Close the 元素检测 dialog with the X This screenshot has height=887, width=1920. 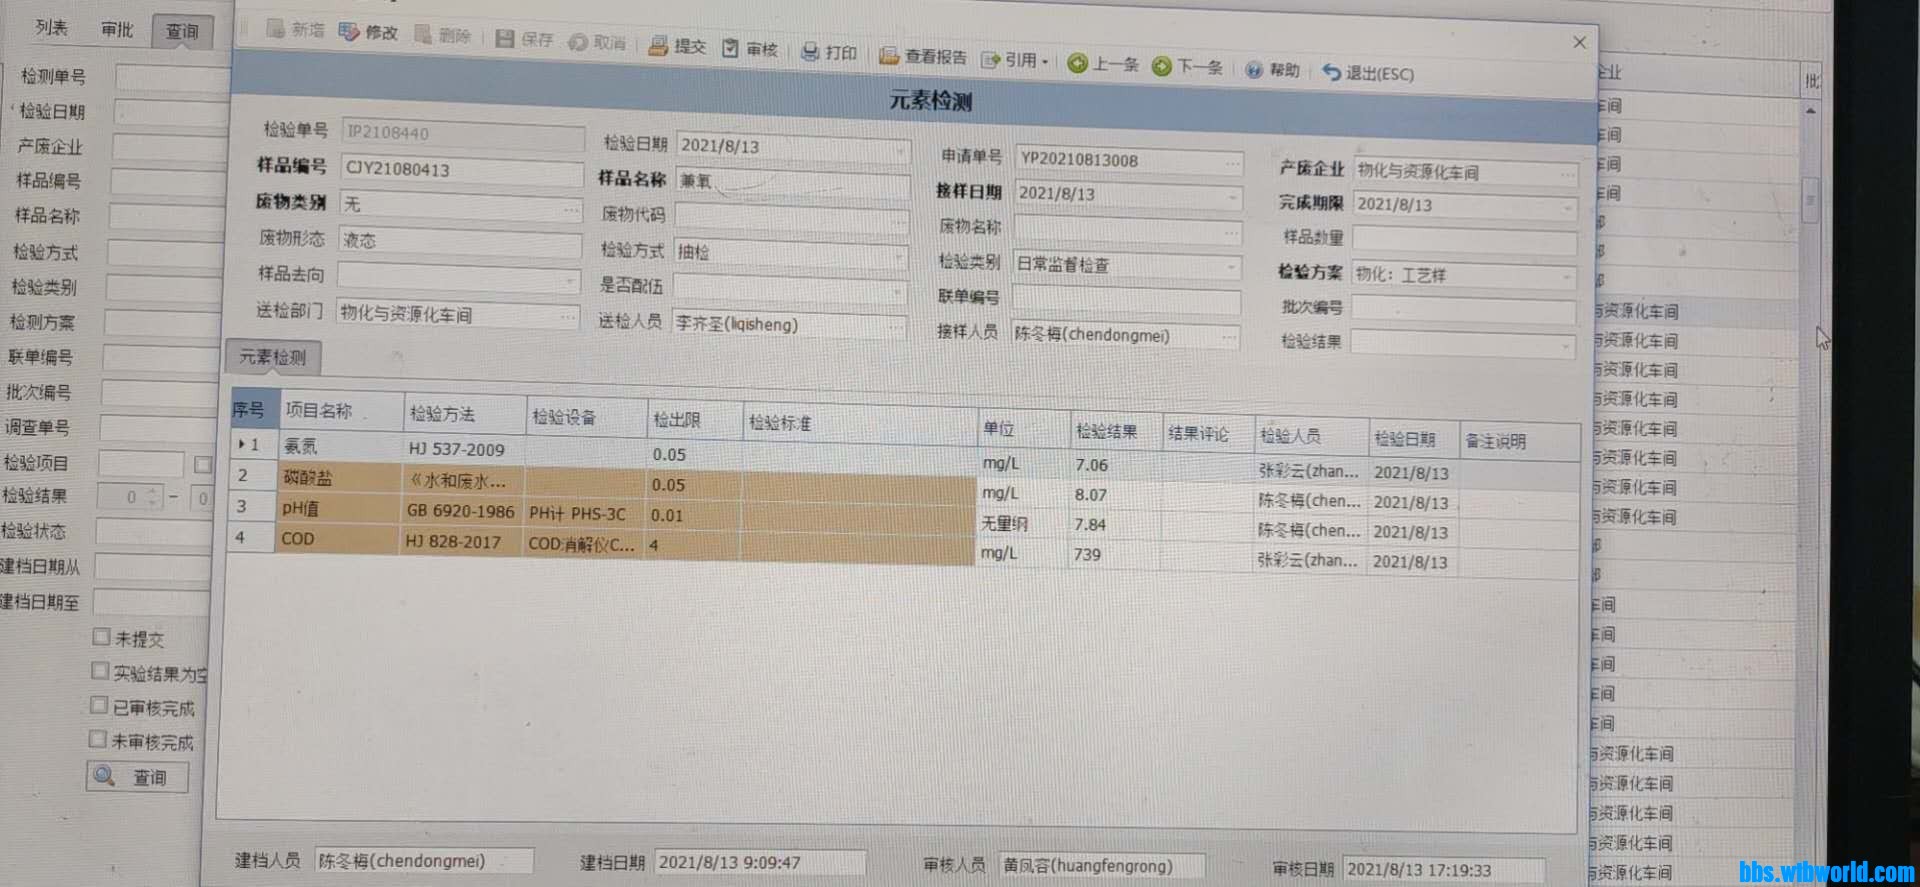[x=1579, y=42]
